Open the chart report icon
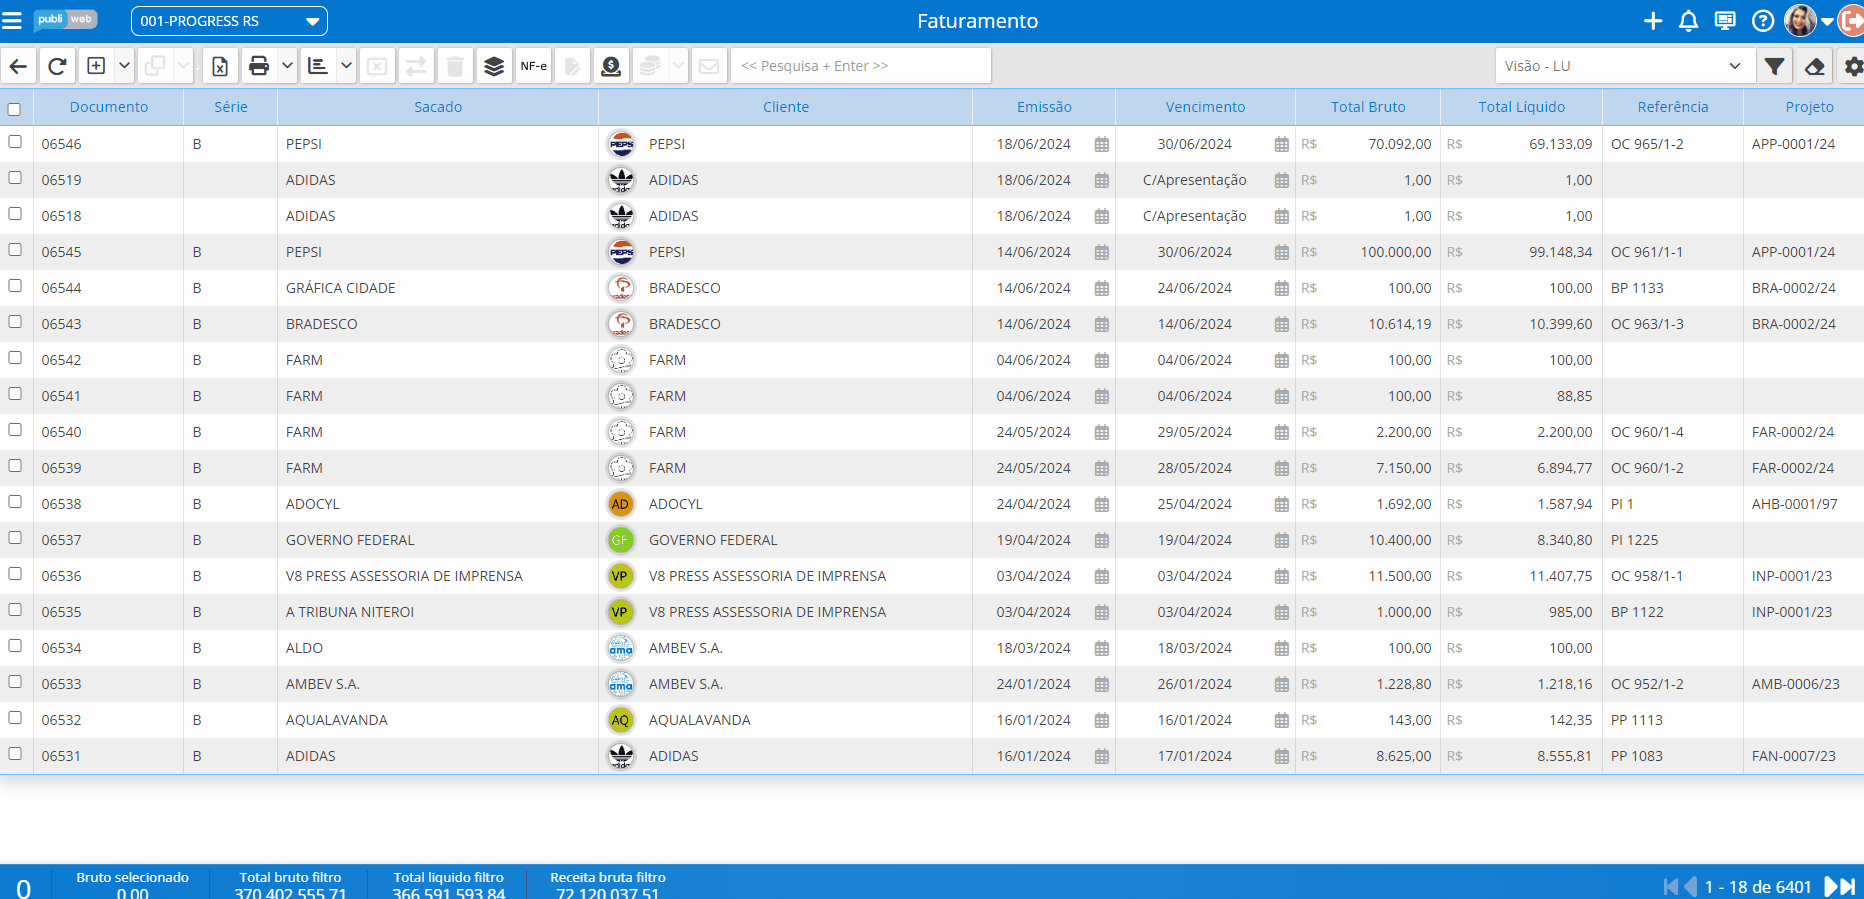 (318, 66)
